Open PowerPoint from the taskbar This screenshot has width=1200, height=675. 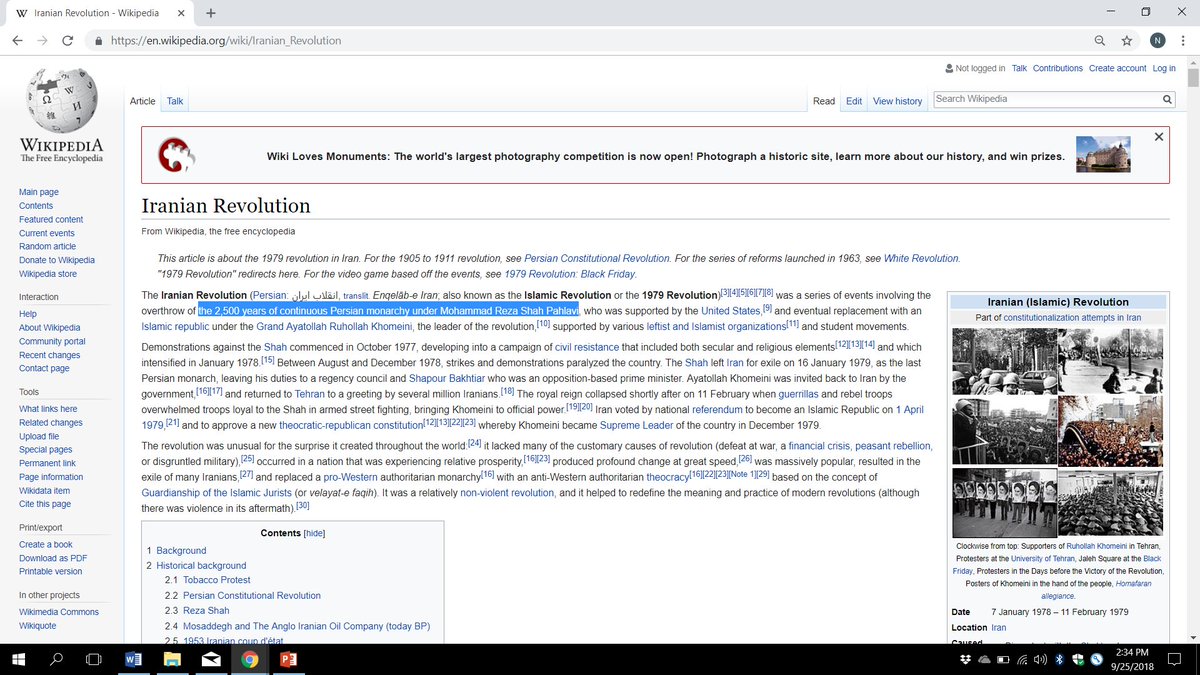[289, 659]
